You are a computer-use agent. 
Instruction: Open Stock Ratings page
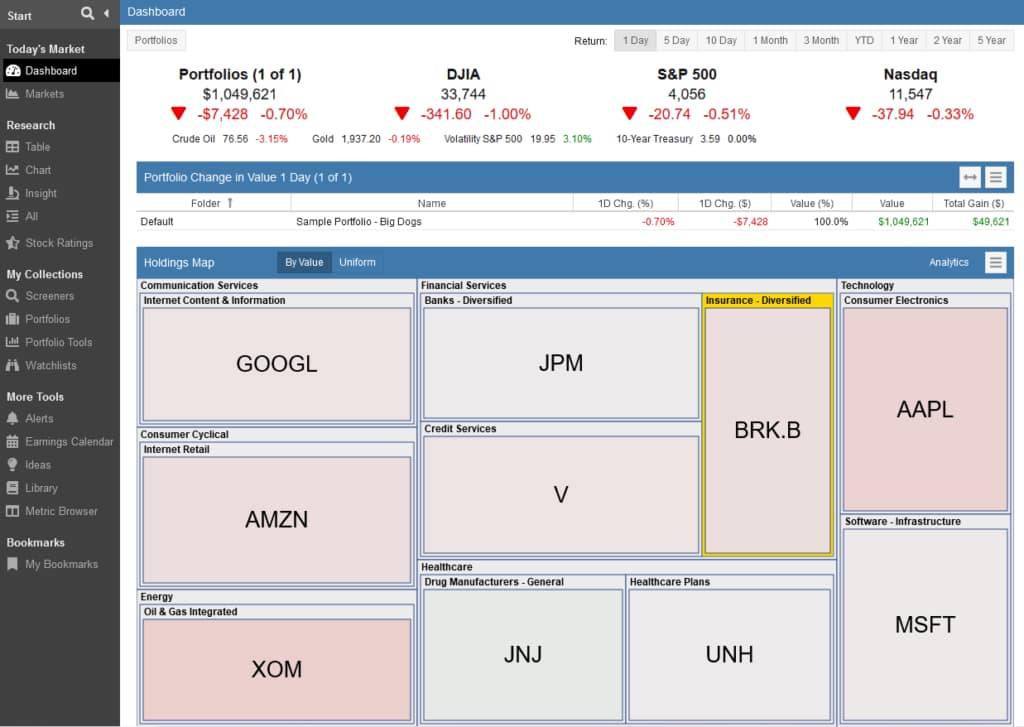60,243
